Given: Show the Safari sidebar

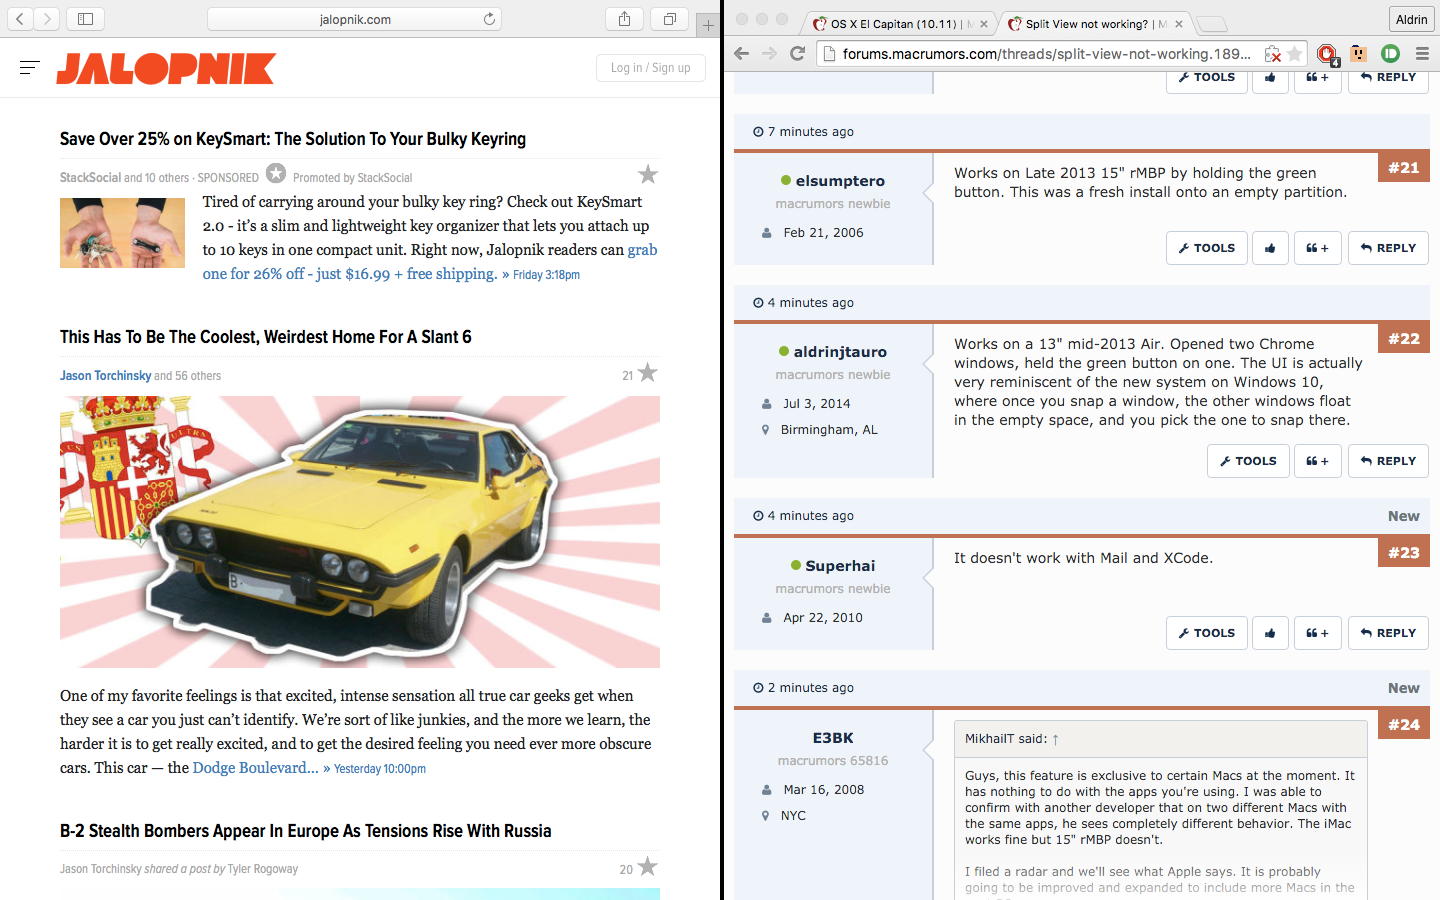Looking at the screenshot, I should click(x=85, y=19).
